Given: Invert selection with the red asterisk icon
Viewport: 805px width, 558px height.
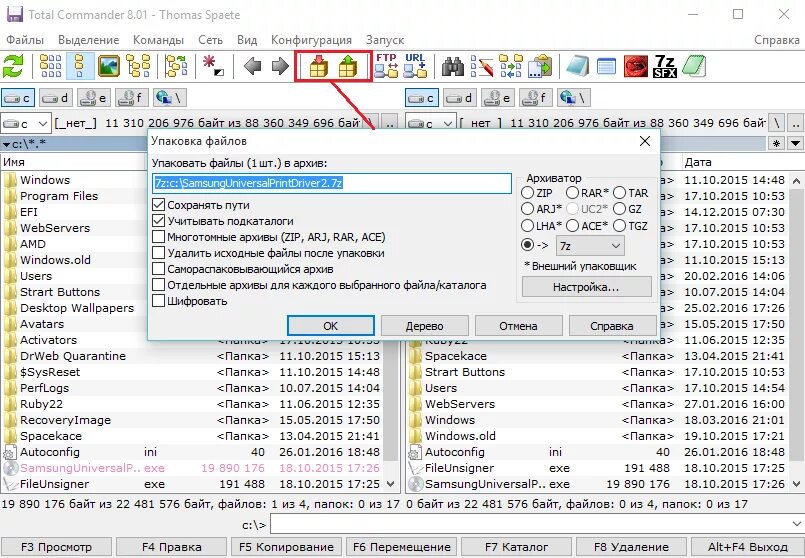Looking at the screenshot, I should point(213,66).
